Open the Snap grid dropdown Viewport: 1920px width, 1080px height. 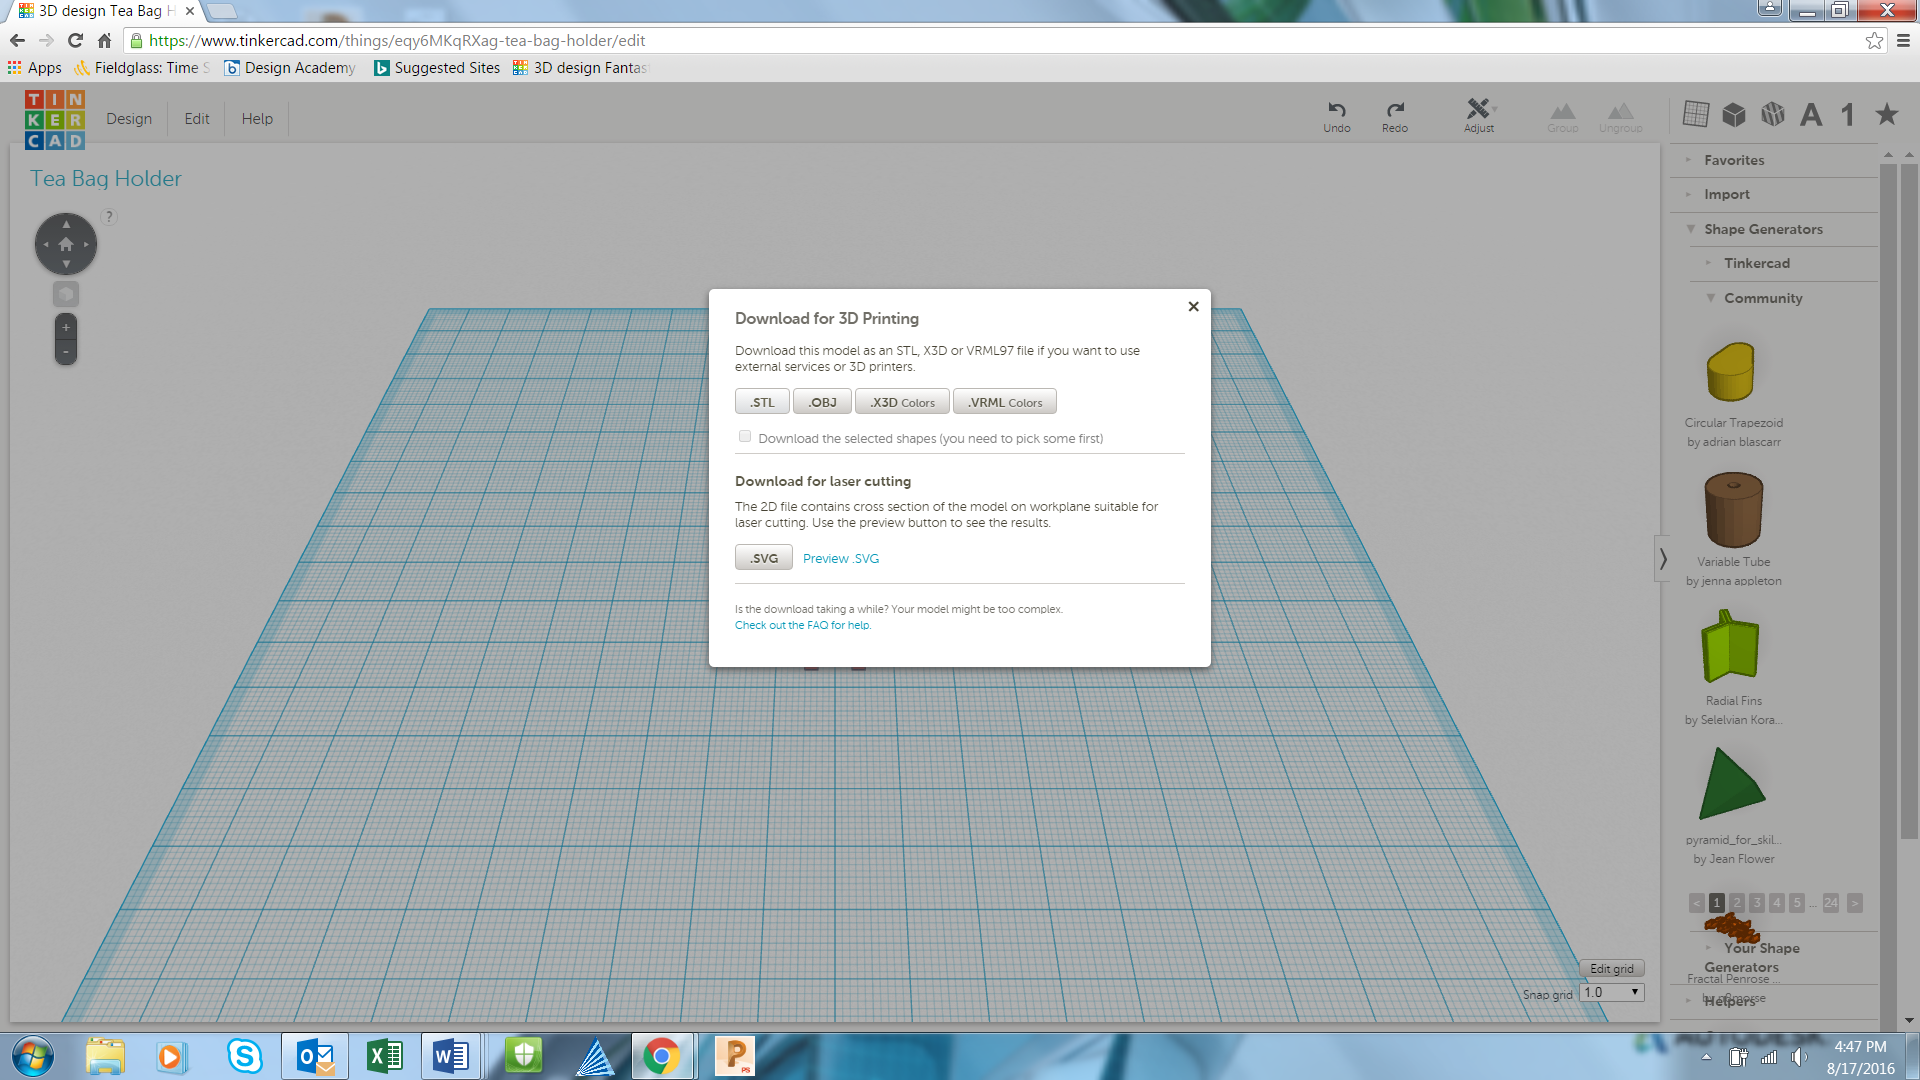(x=1612, y=993)
